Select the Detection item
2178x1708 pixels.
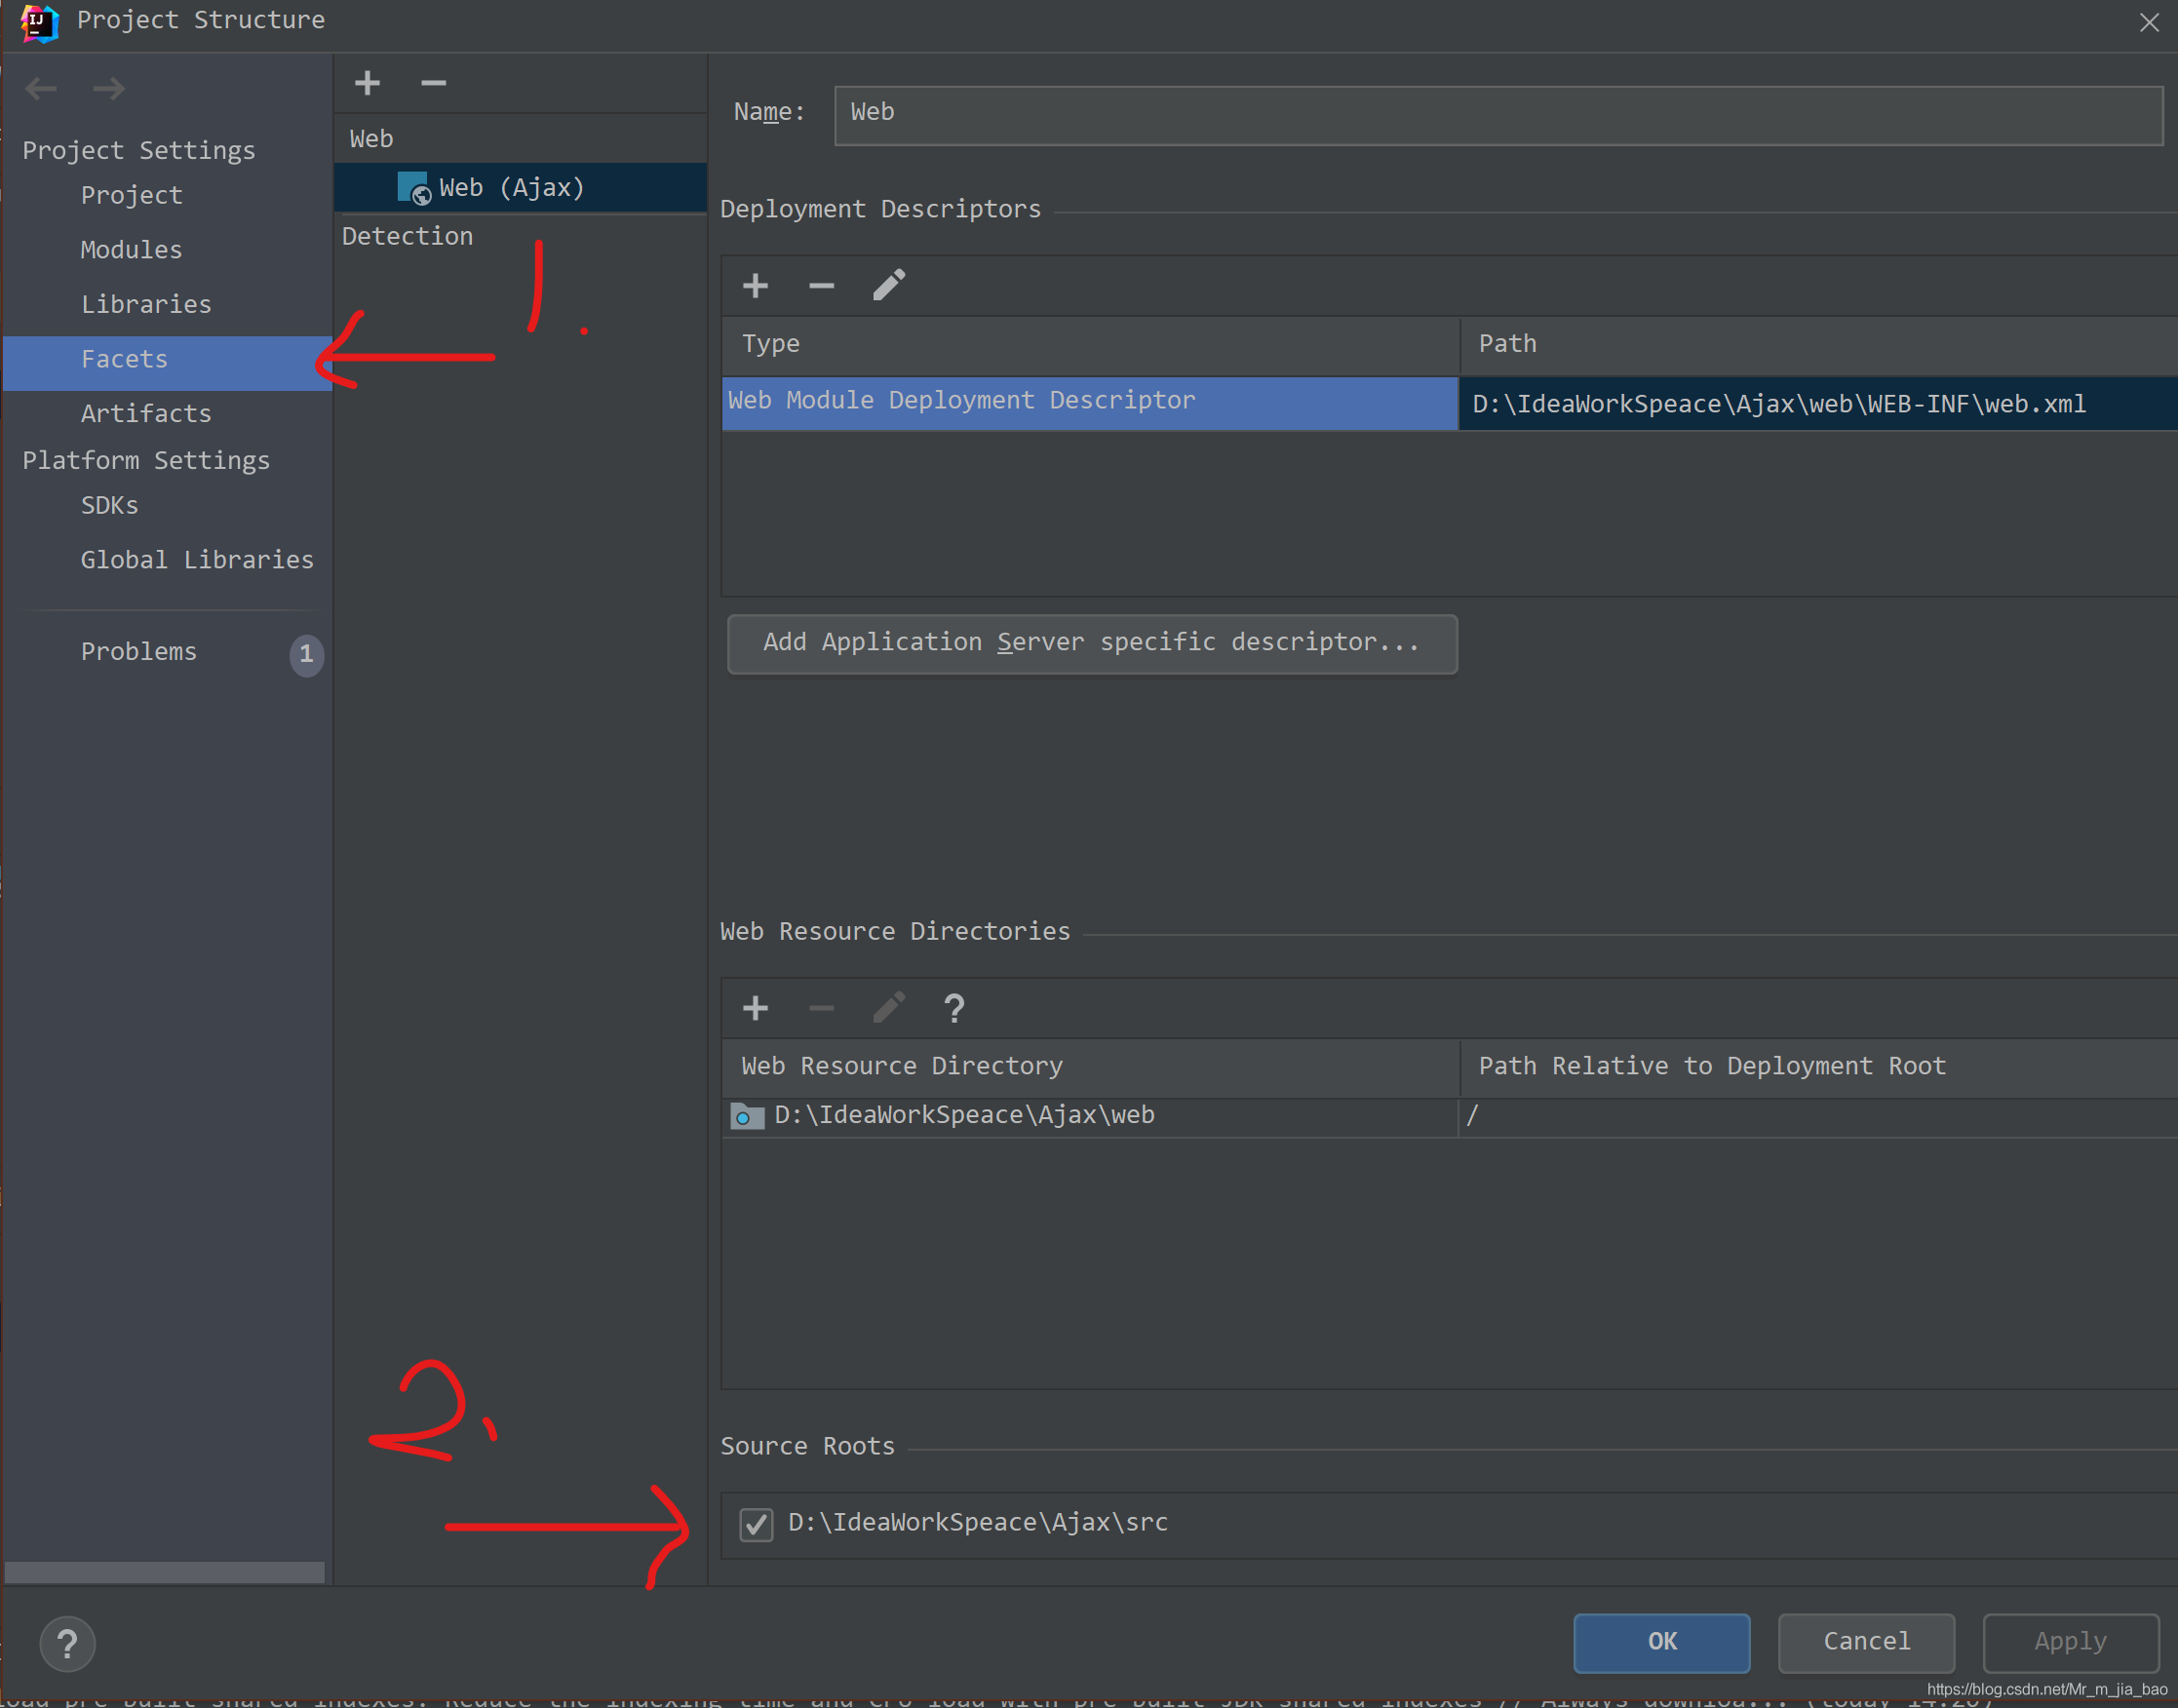(x=407, y=237)
